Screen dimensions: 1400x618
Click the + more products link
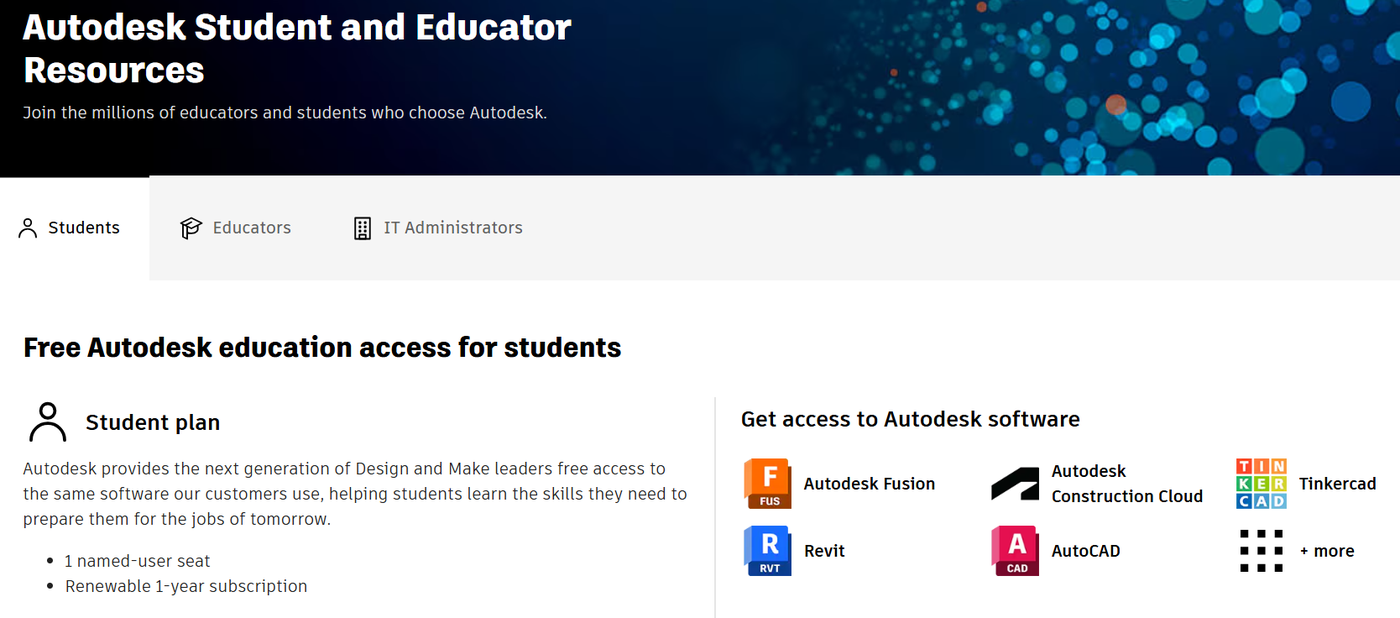point(1327,551)
